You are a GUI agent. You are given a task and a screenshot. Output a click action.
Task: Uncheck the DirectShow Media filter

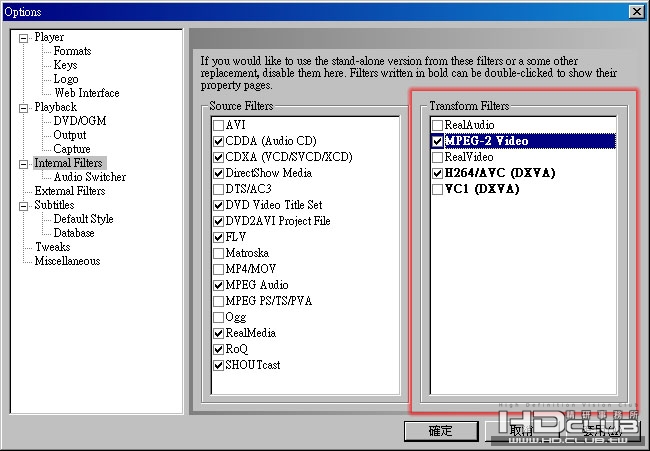pyautogui.click(x=218, y=173)
